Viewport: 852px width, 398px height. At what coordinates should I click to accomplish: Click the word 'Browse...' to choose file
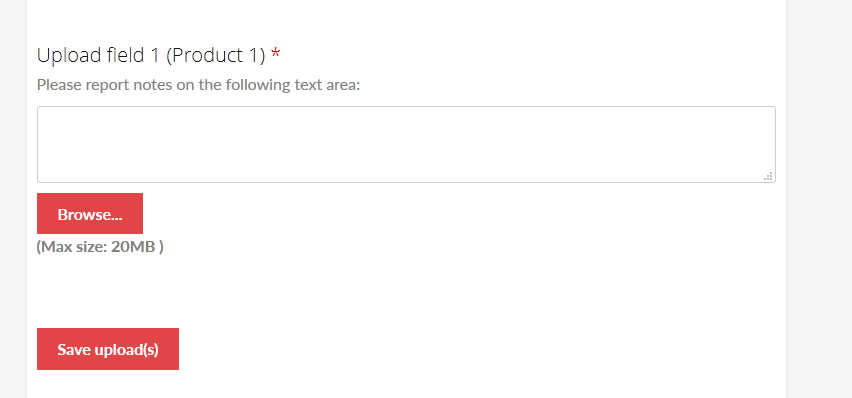click(x=90, y=214)
